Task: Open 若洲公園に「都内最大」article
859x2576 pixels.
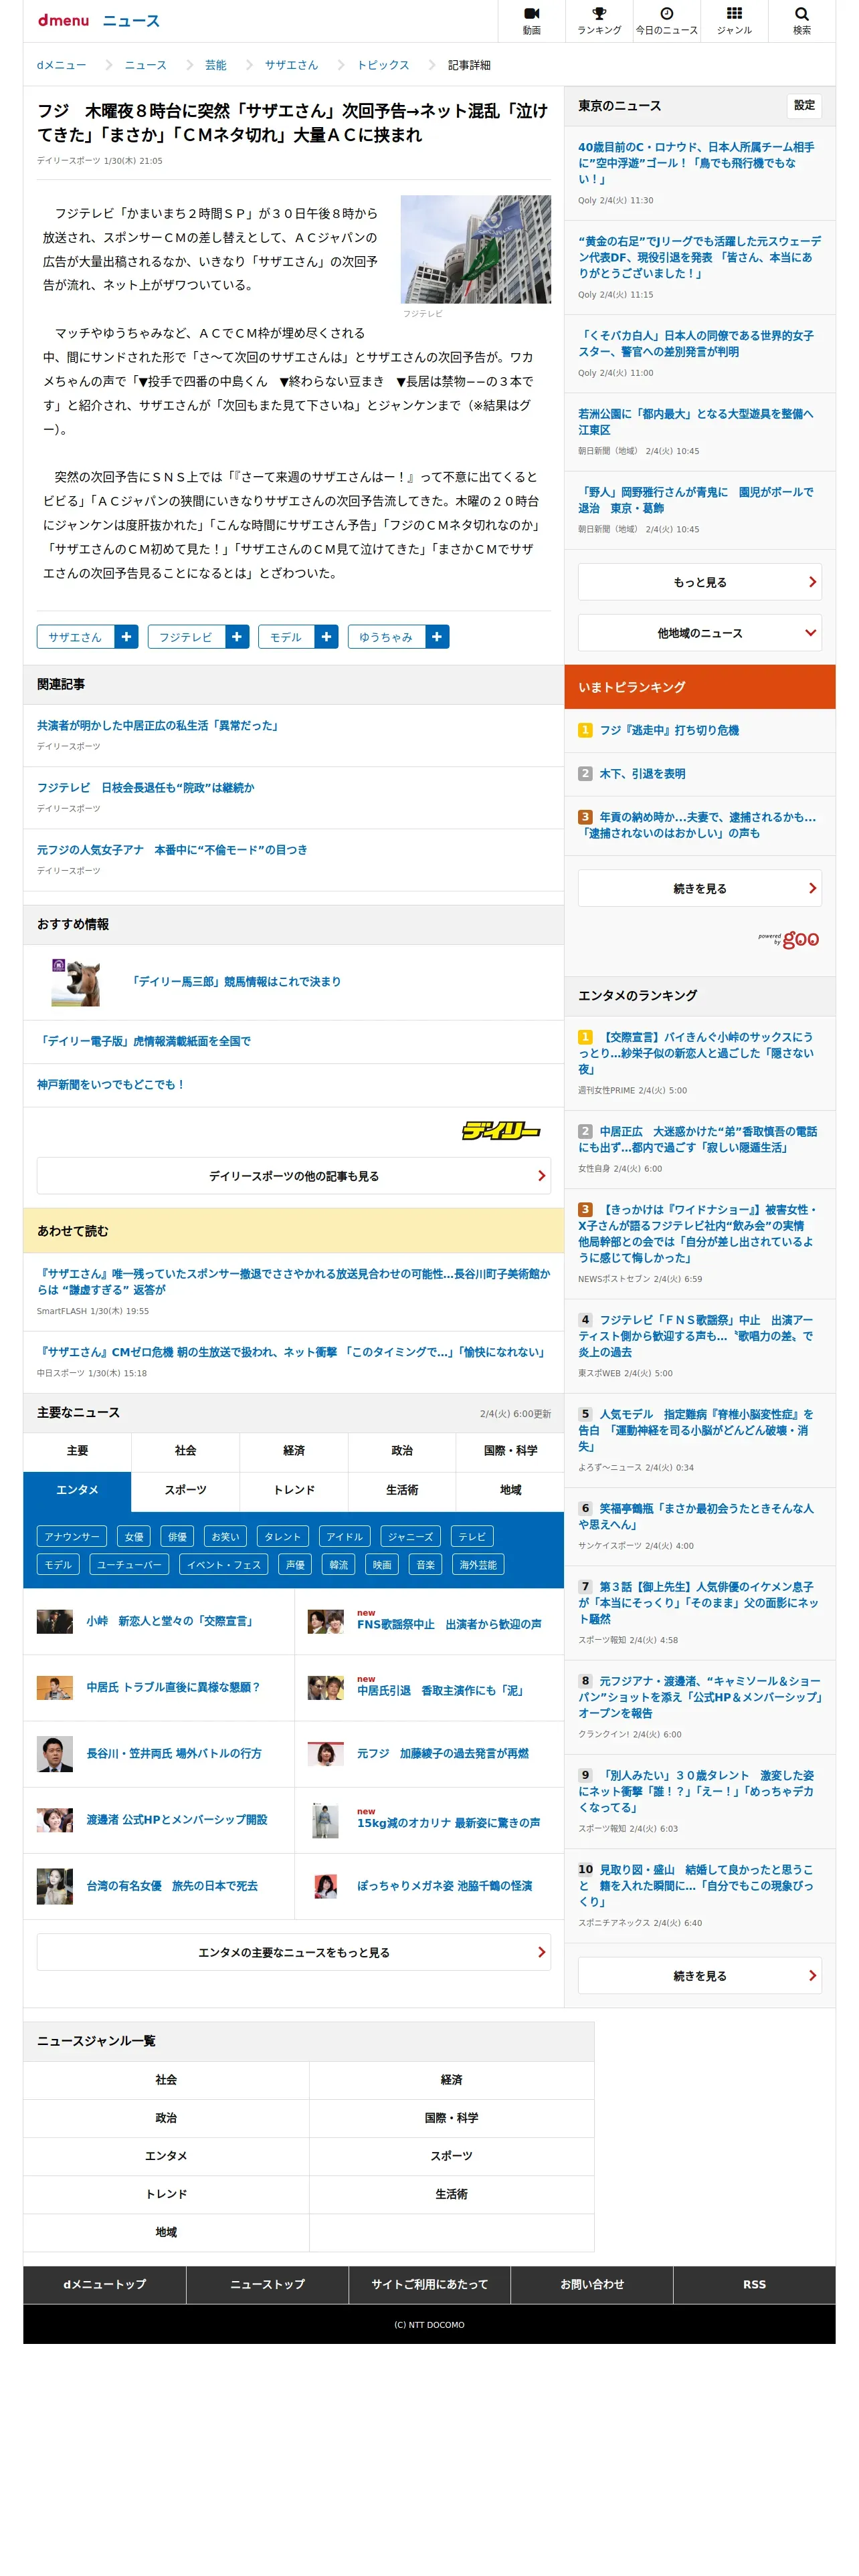Action: (696, 421)
